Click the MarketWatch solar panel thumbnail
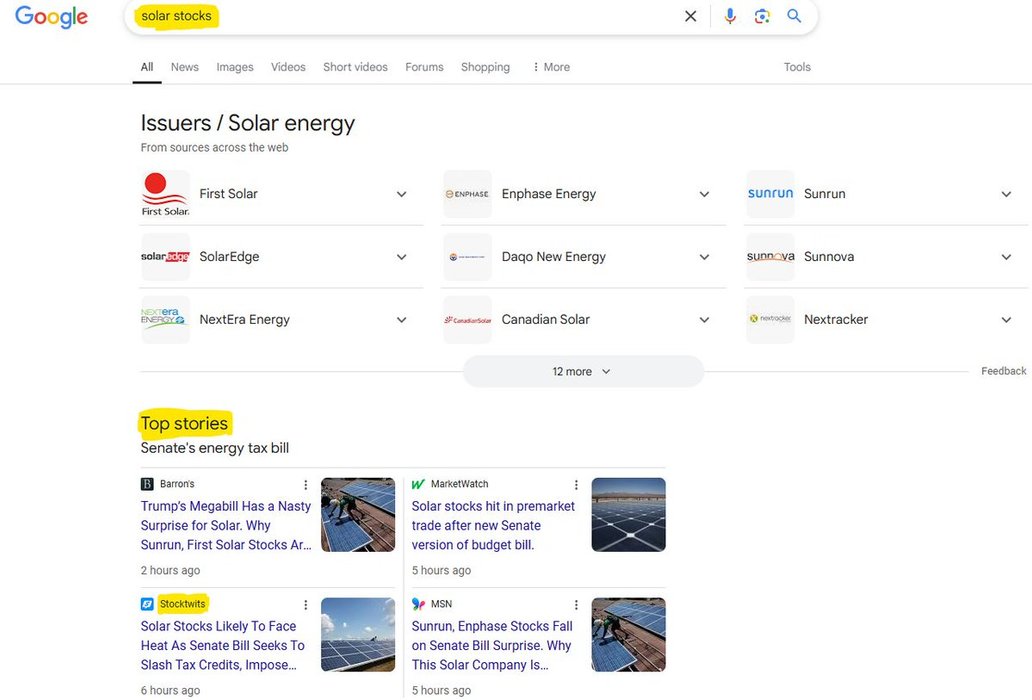The height and width of the screenshot is (700, 1032). pyautogui.click(x=628, y=515)
